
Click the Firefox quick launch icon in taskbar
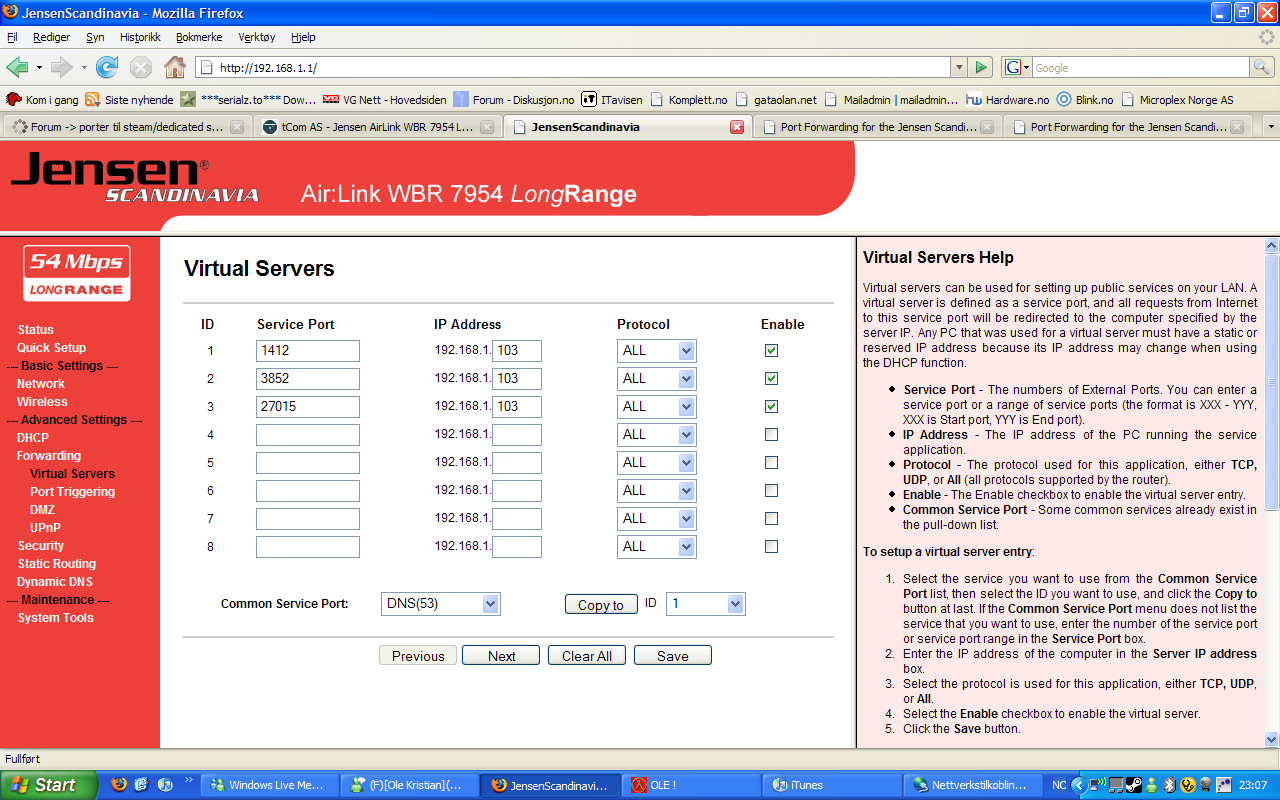click(119, 785)
